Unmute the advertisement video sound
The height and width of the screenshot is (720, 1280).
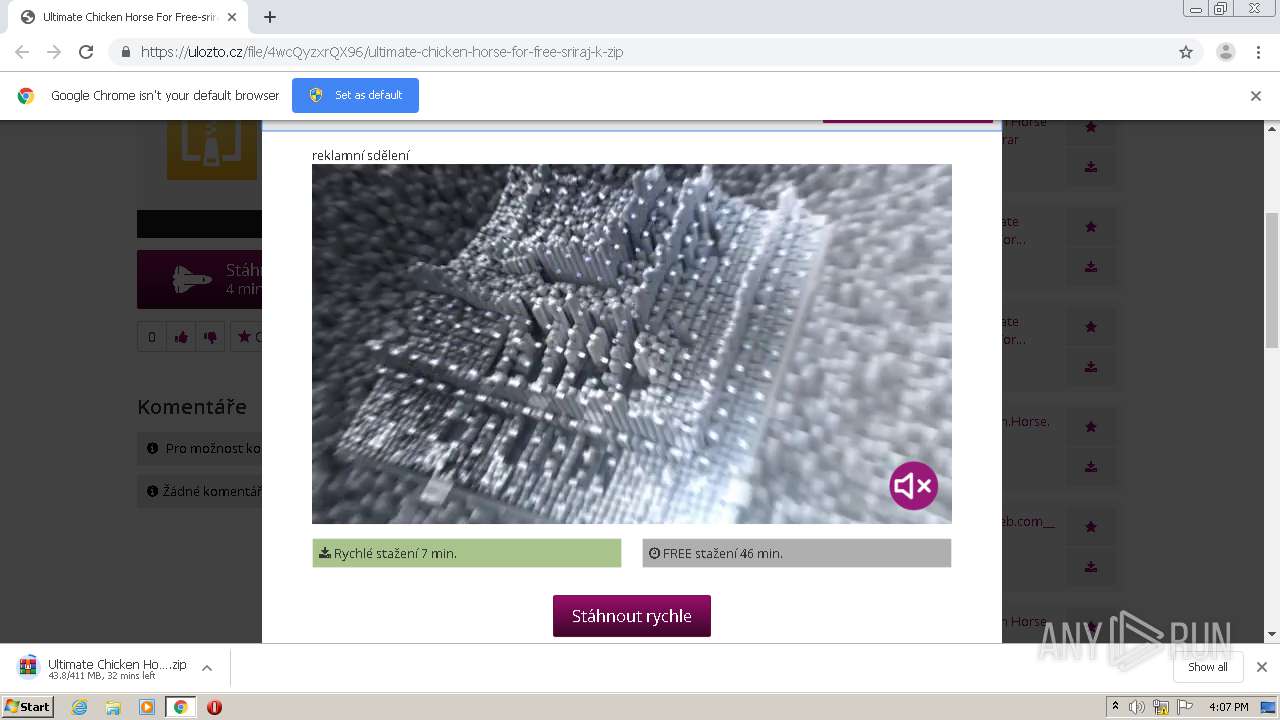click(x=914, y=486)
